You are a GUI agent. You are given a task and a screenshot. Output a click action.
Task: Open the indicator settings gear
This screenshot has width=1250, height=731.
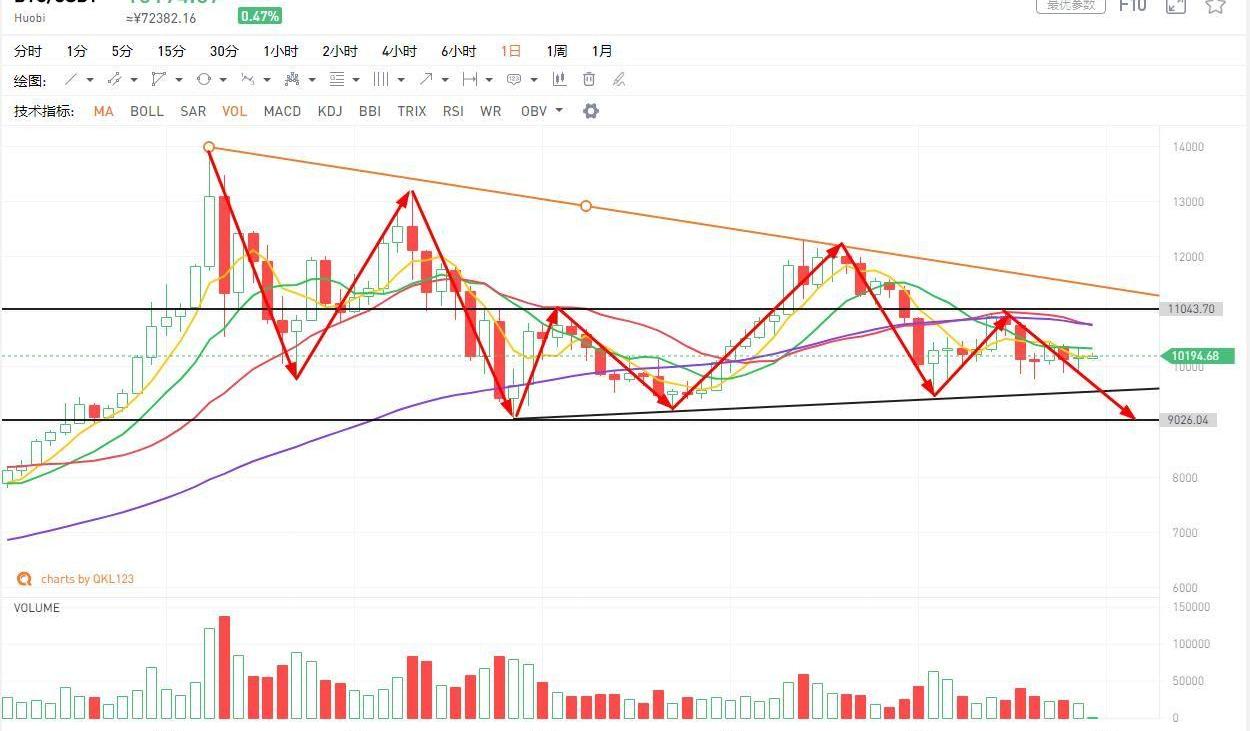pyautogui.click(x=591, y=111)
